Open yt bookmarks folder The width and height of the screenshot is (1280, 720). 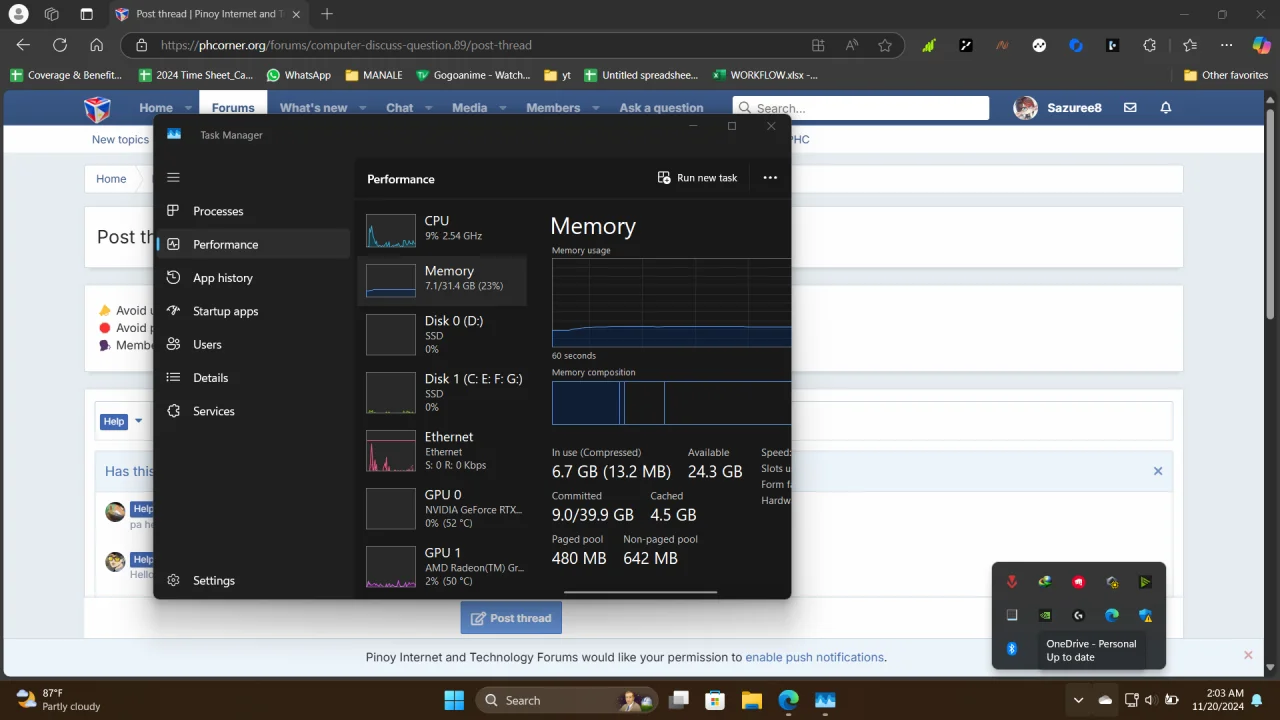pos(558,75)
